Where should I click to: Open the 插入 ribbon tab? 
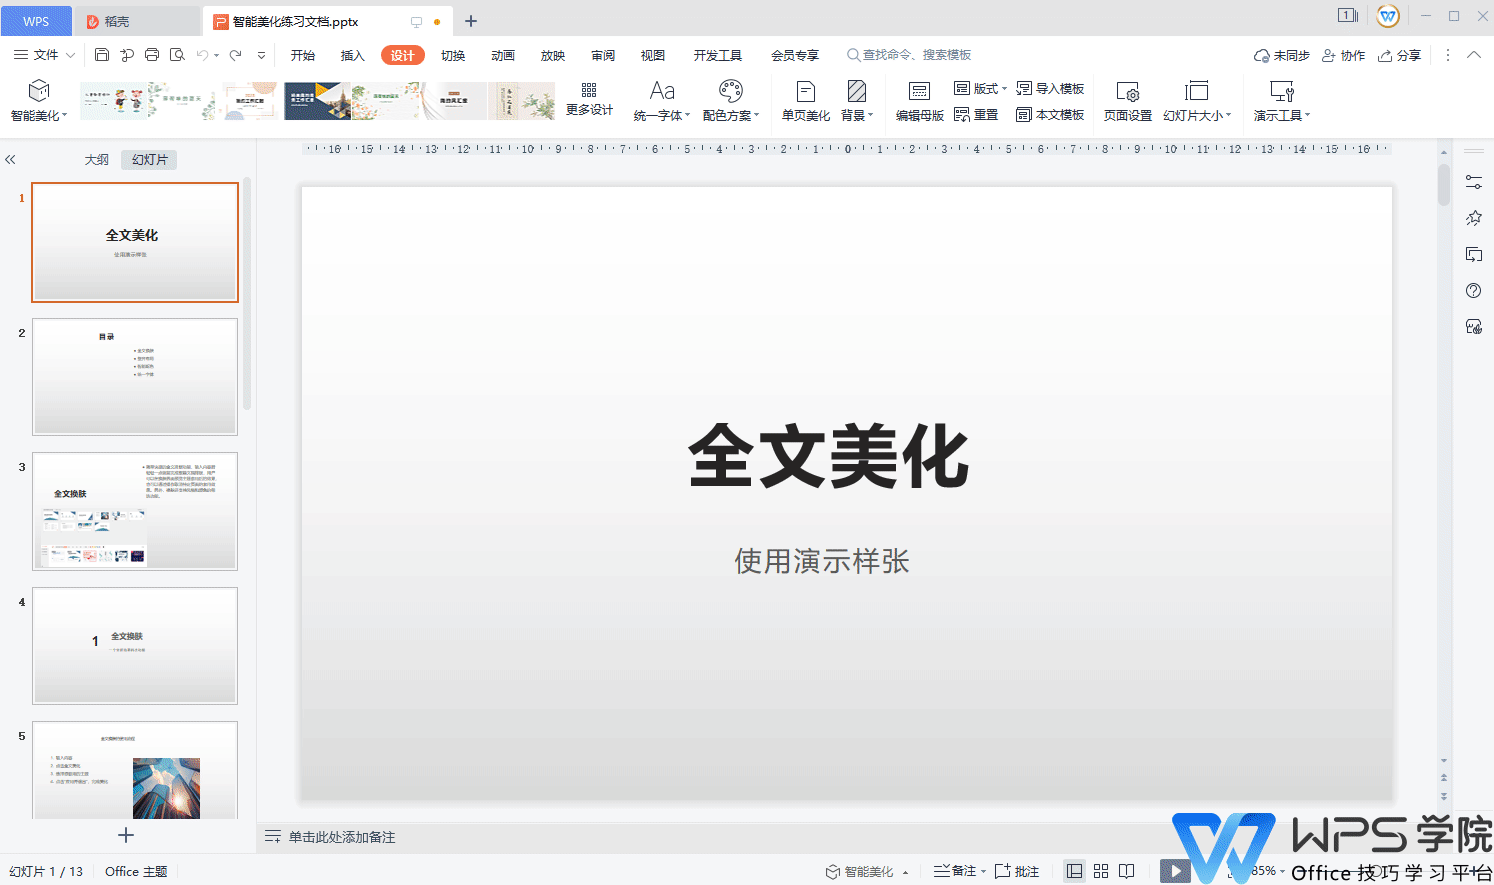[353, 55]
